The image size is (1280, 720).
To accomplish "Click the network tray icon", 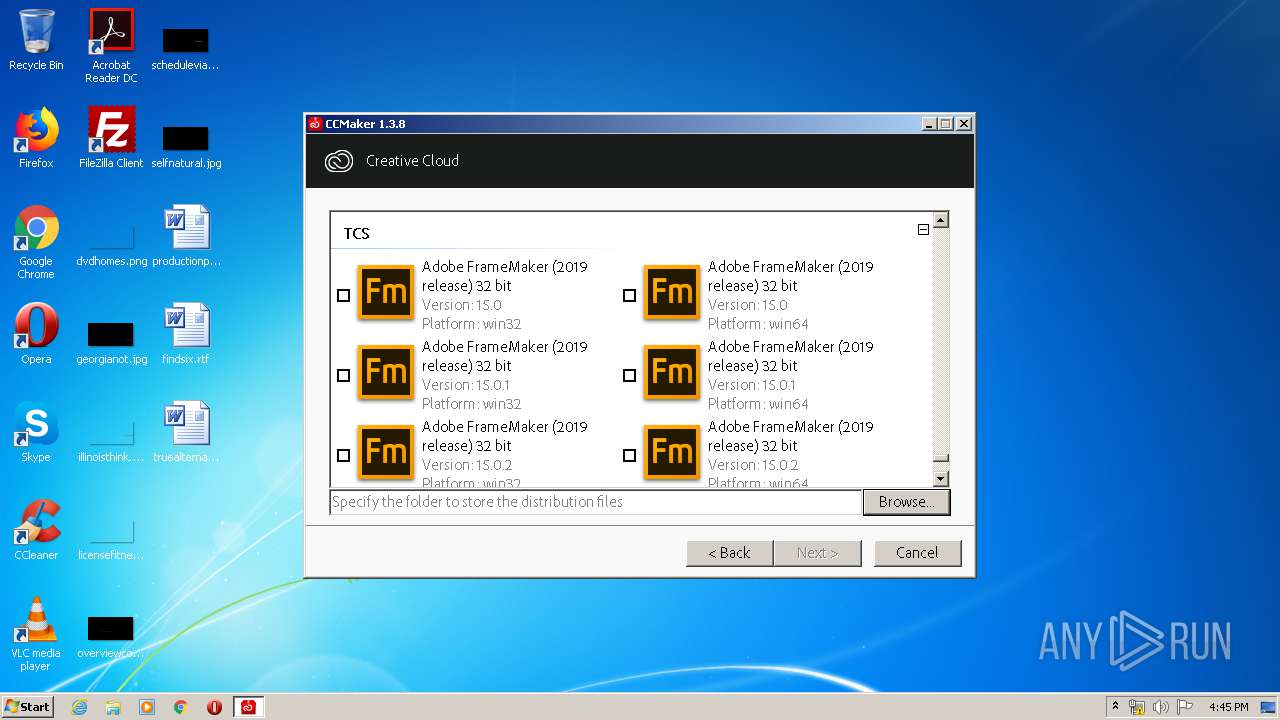I will (1137, 707).
